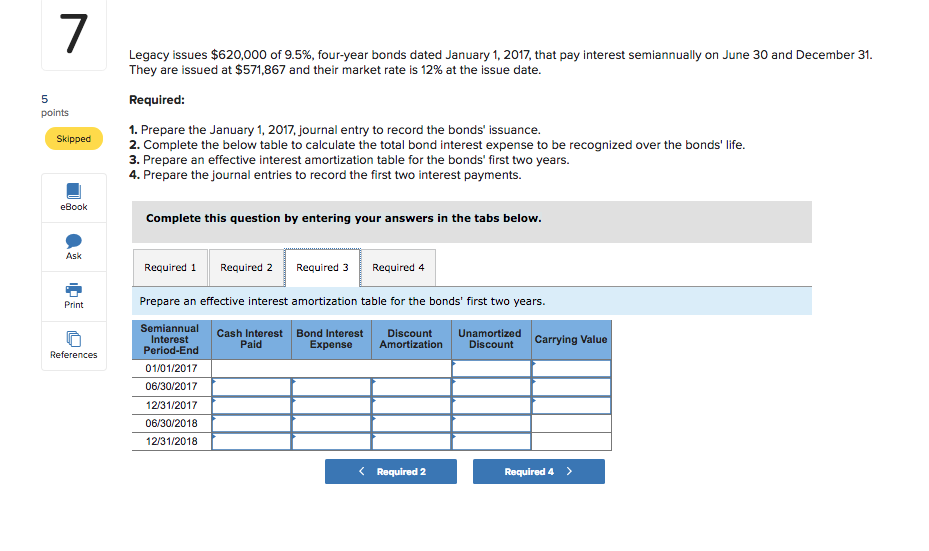Go back using the Required 2 button

coord(390,472)
